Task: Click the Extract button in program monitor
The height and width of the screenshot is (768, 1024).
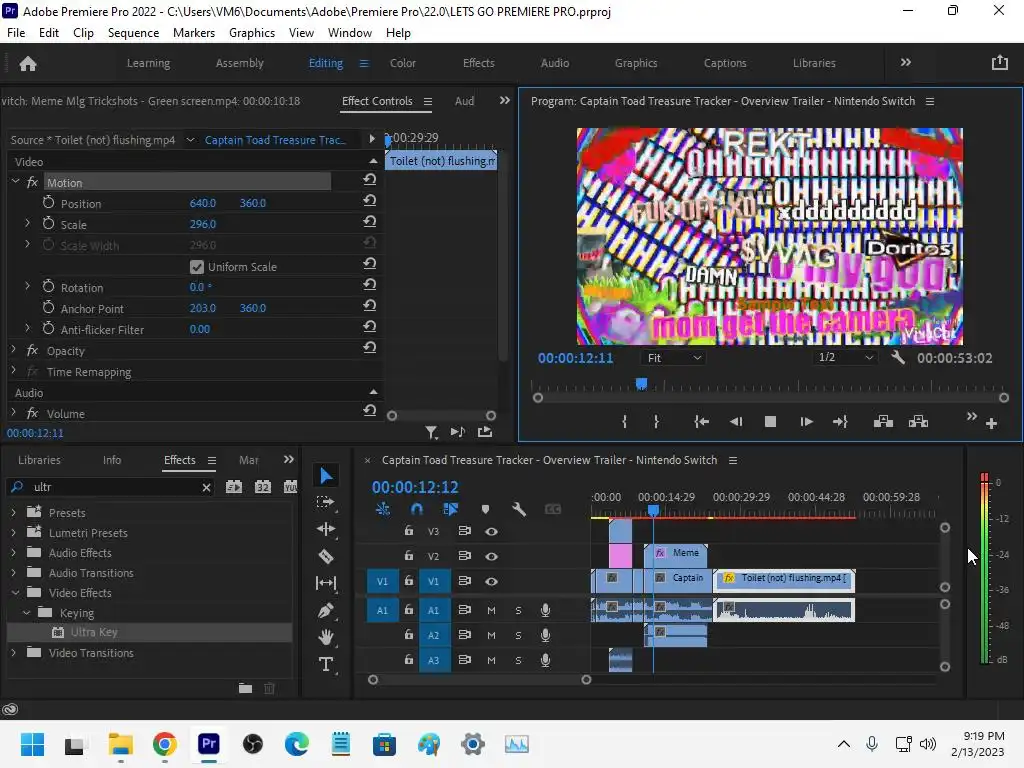Action: (x=918, y=421)
